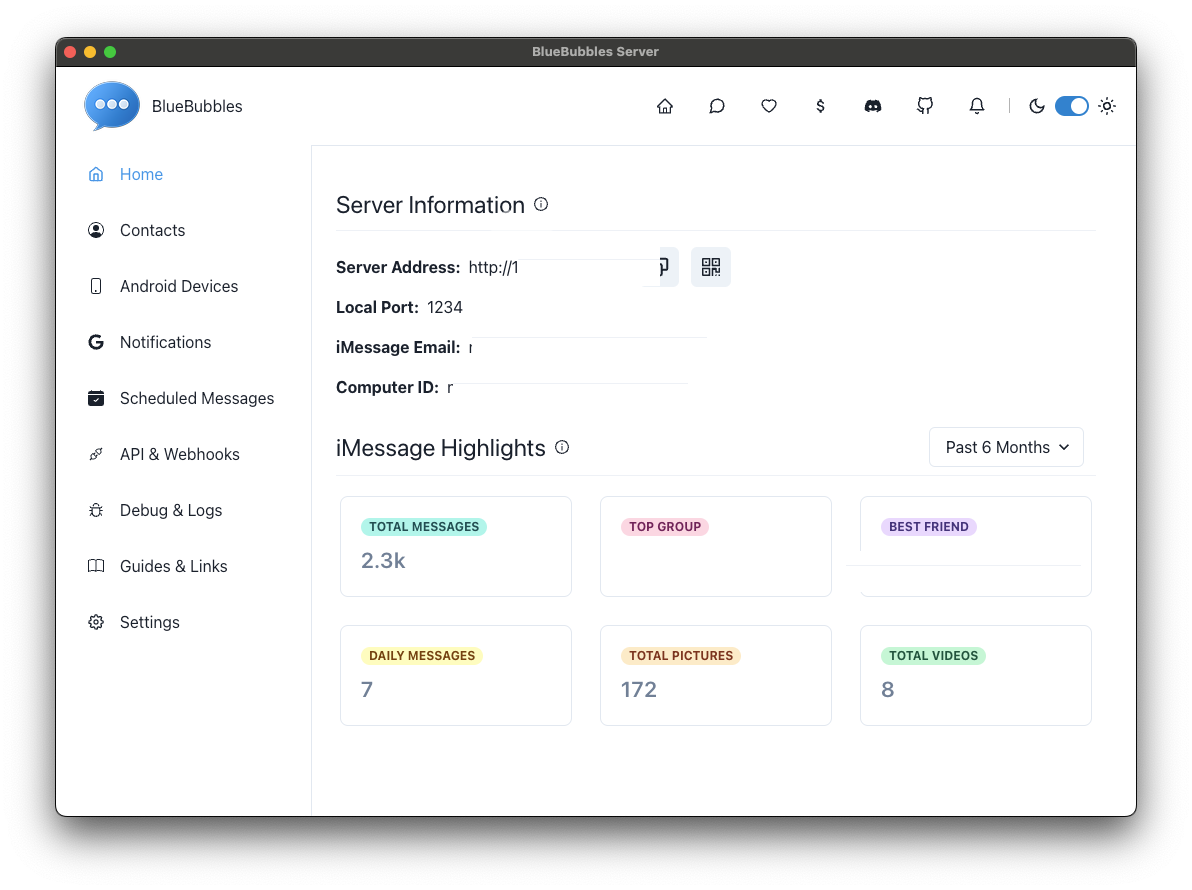The image size is (1192, 890).
Task: Open the notifications bell icon
Action: point(977,106)
